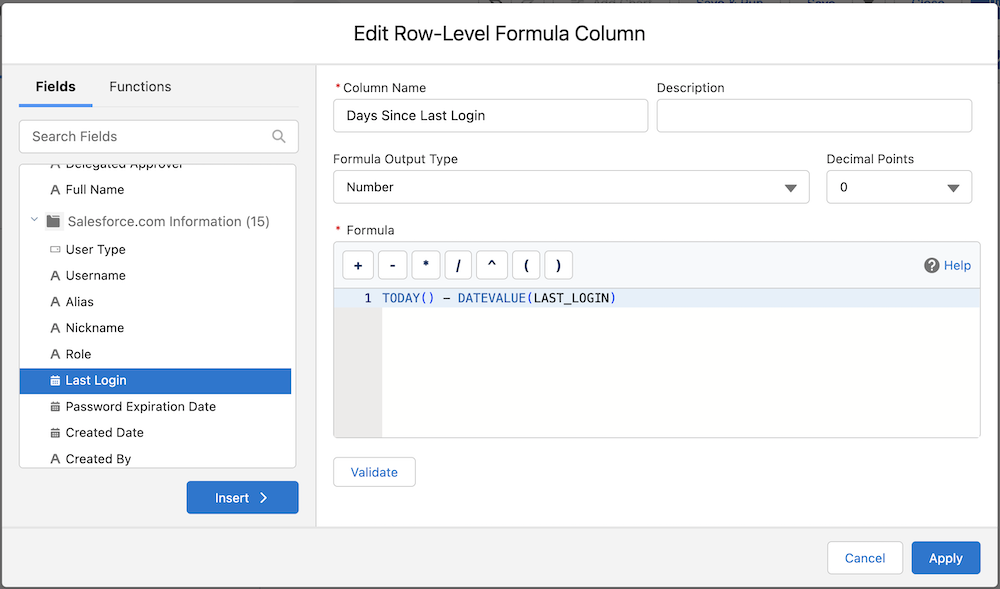Switch to the Fields tab
The width and height of the screenshot is (1000, 589).
(x=55, y=87)
